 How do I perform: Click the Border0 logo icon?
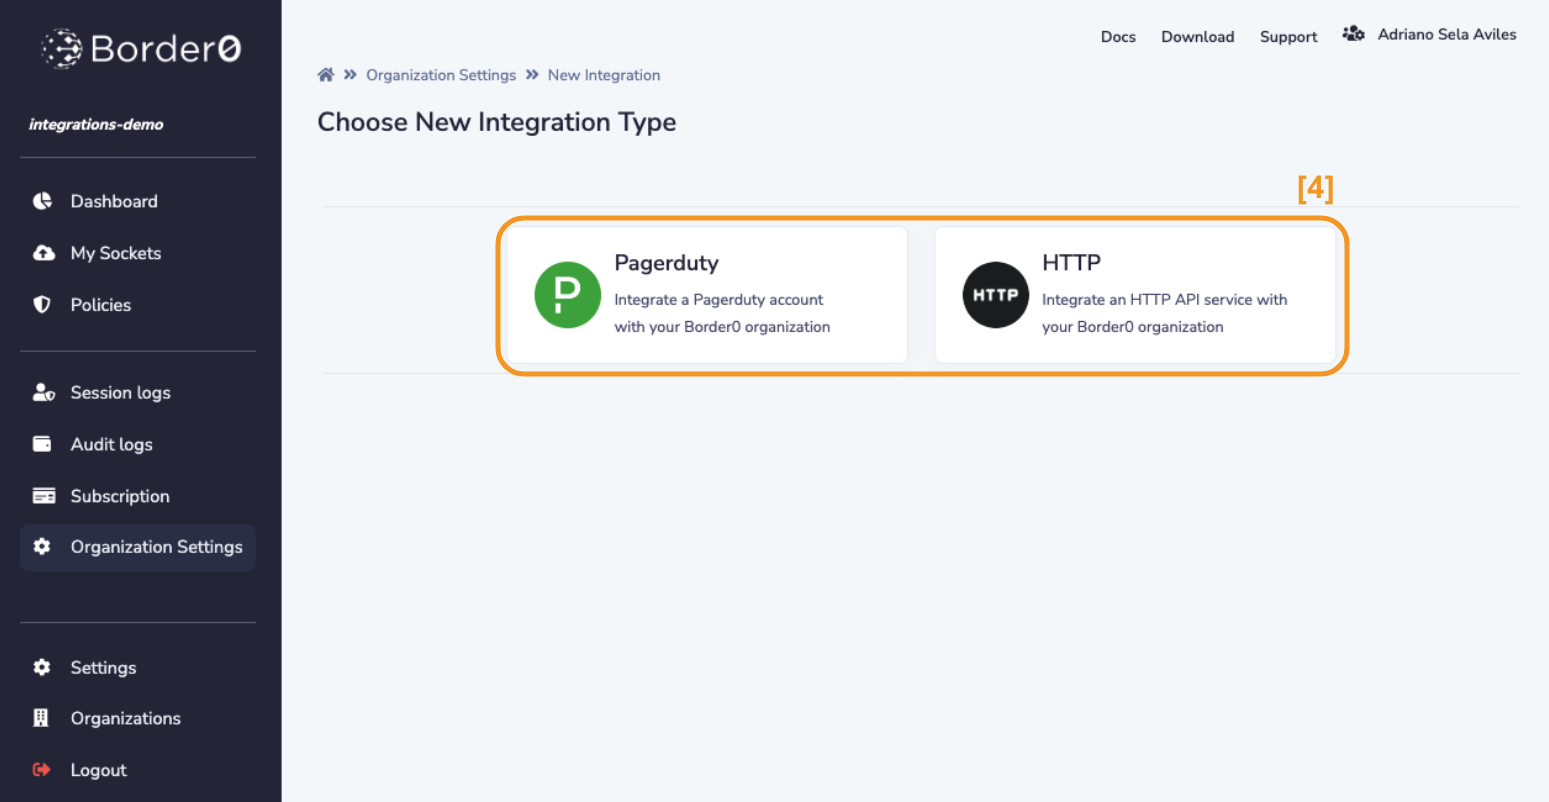62,48
